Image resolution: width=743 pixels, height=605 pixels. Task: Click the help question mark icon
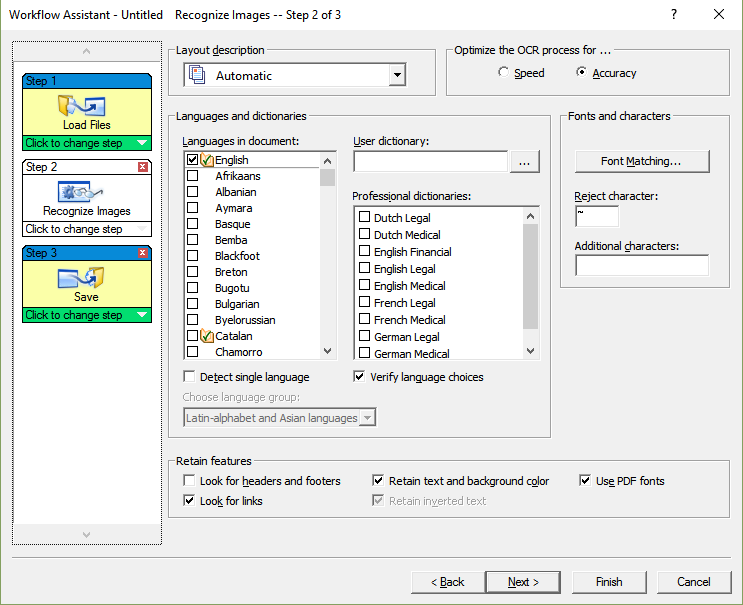point(674,14)
